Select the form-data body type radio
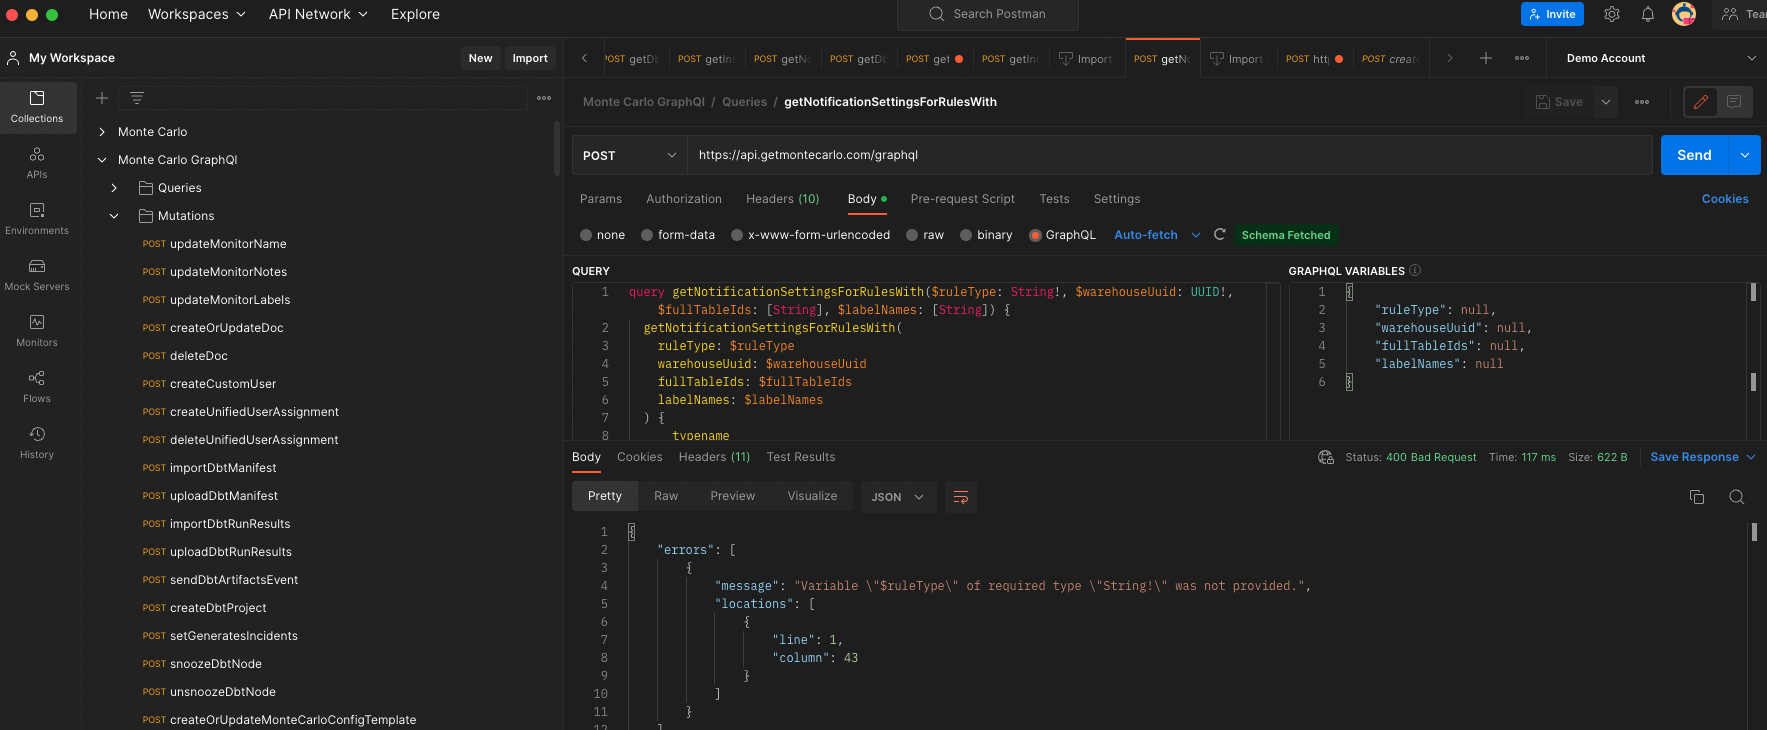The image size is (1767, 730). point(647,235)
